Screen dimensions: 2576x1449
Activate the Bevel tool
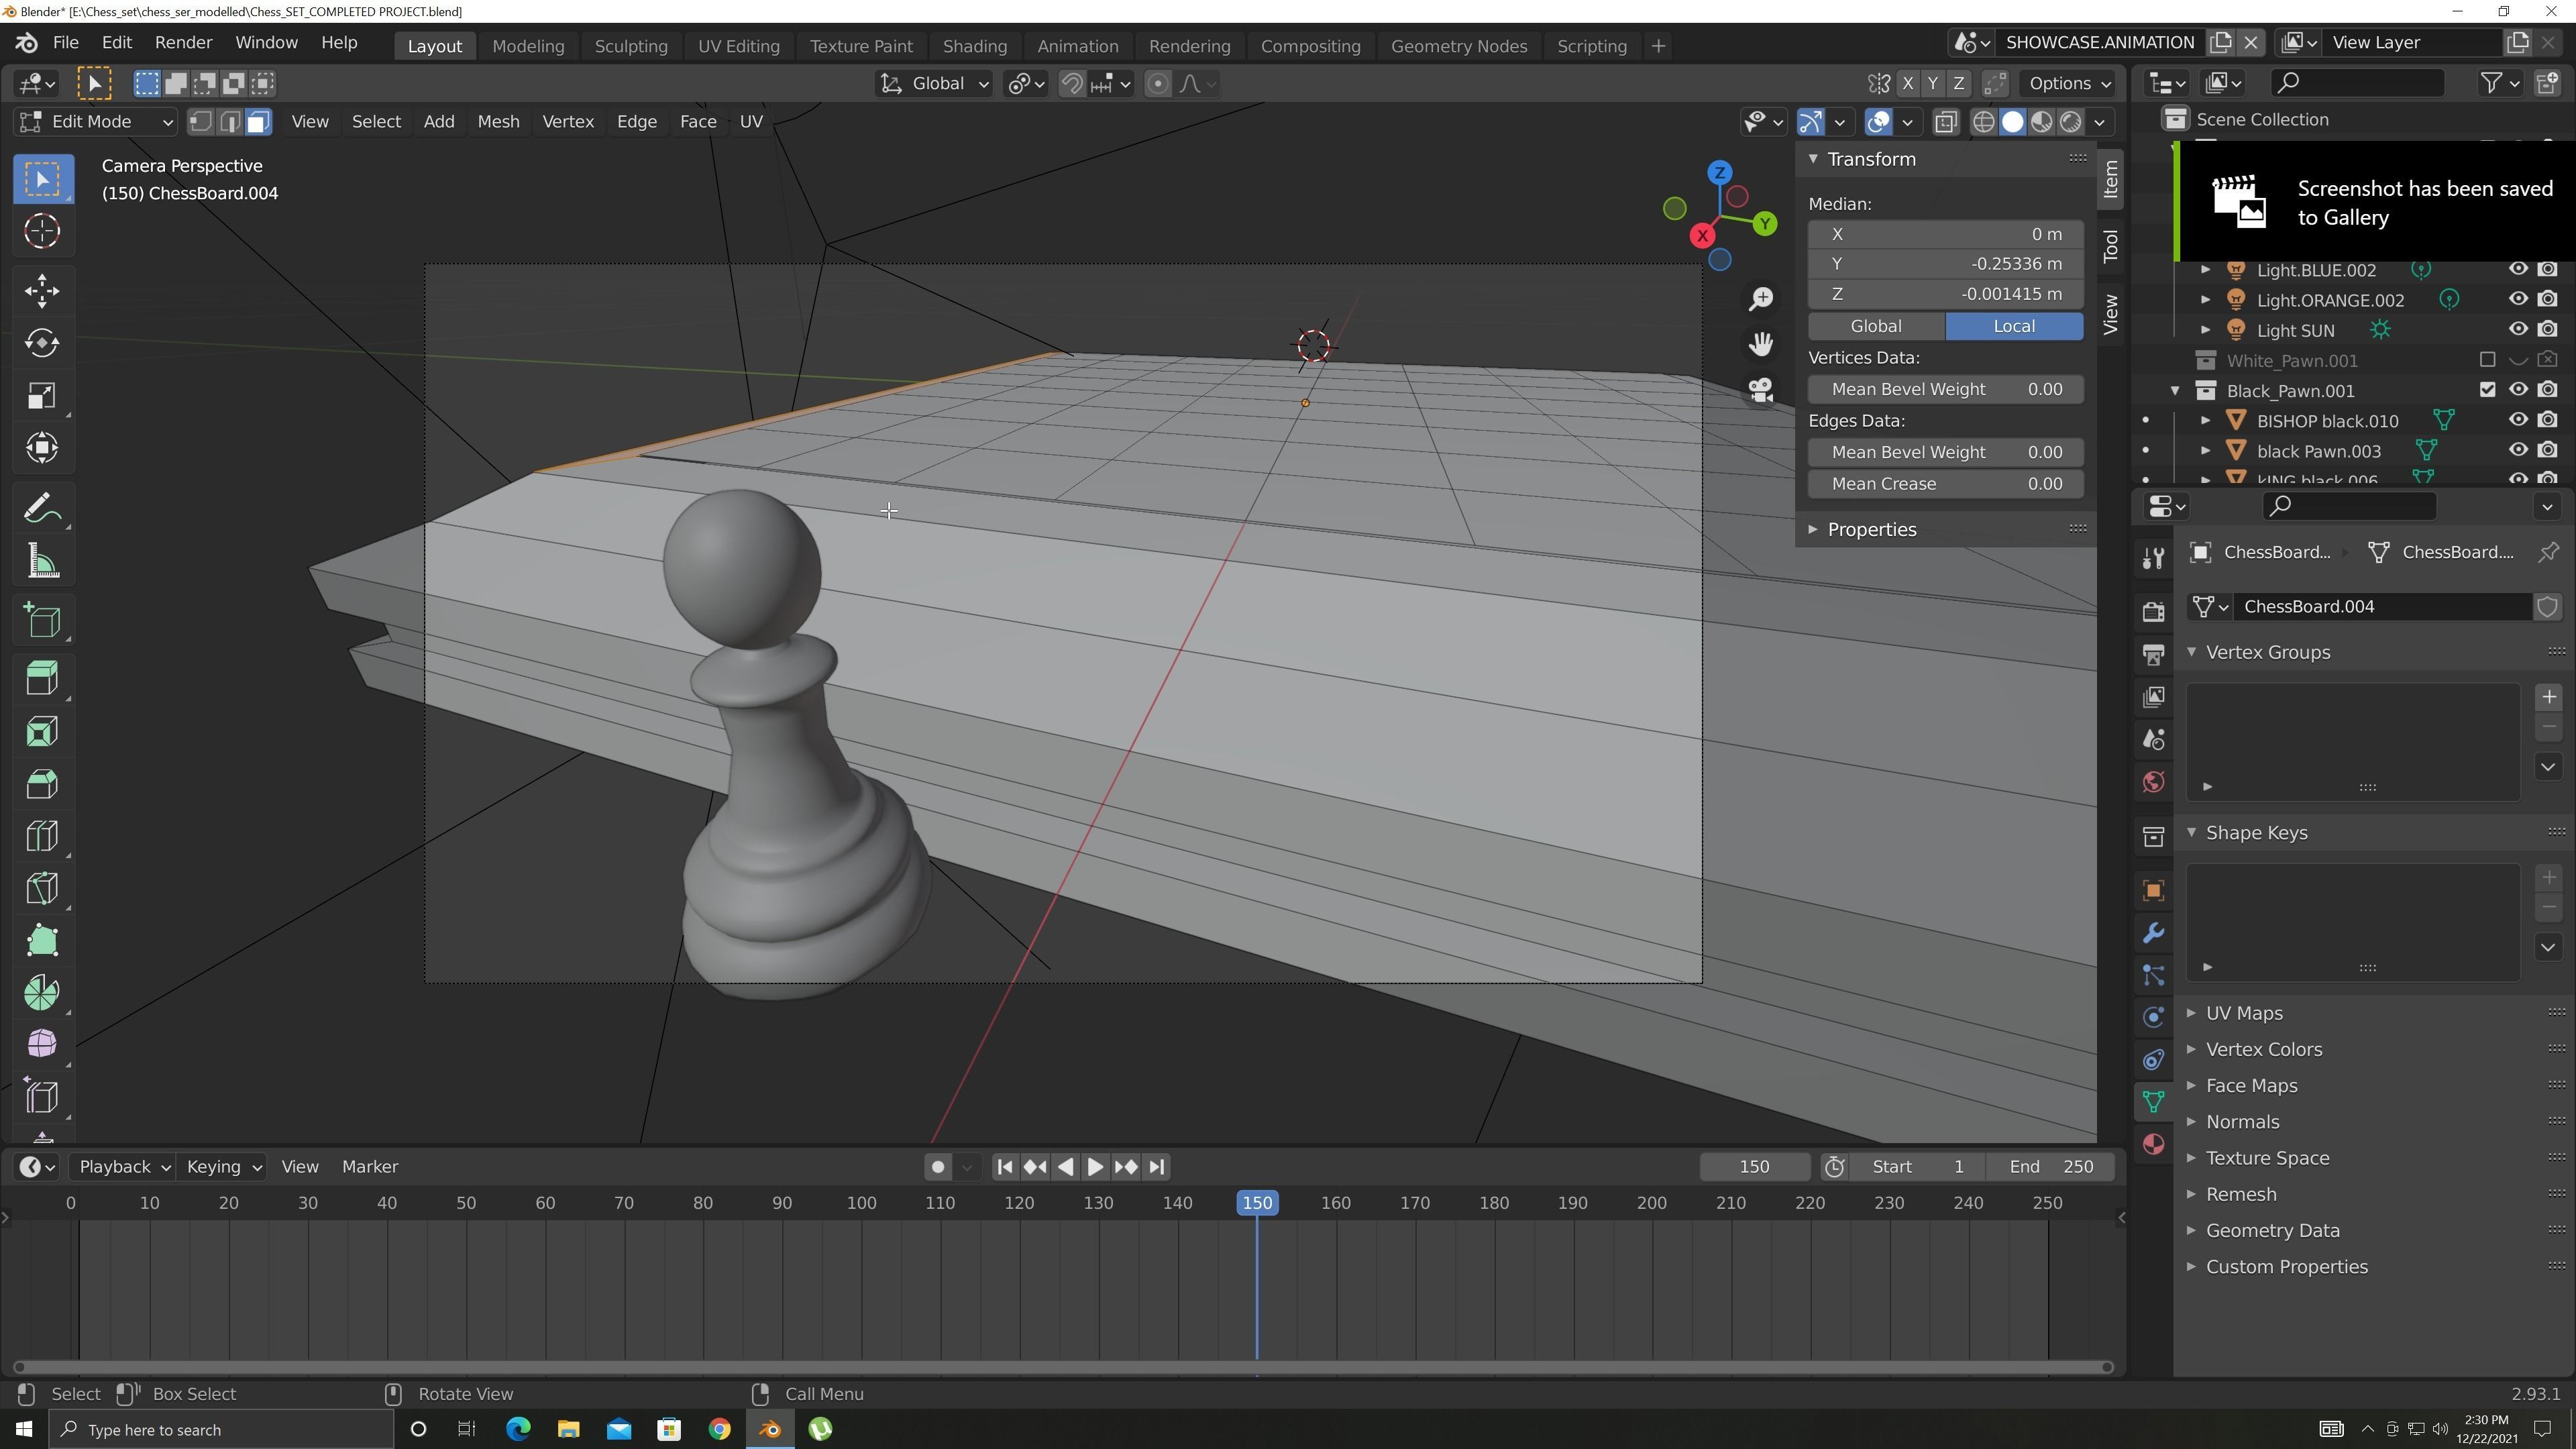[x=42, y=784]
